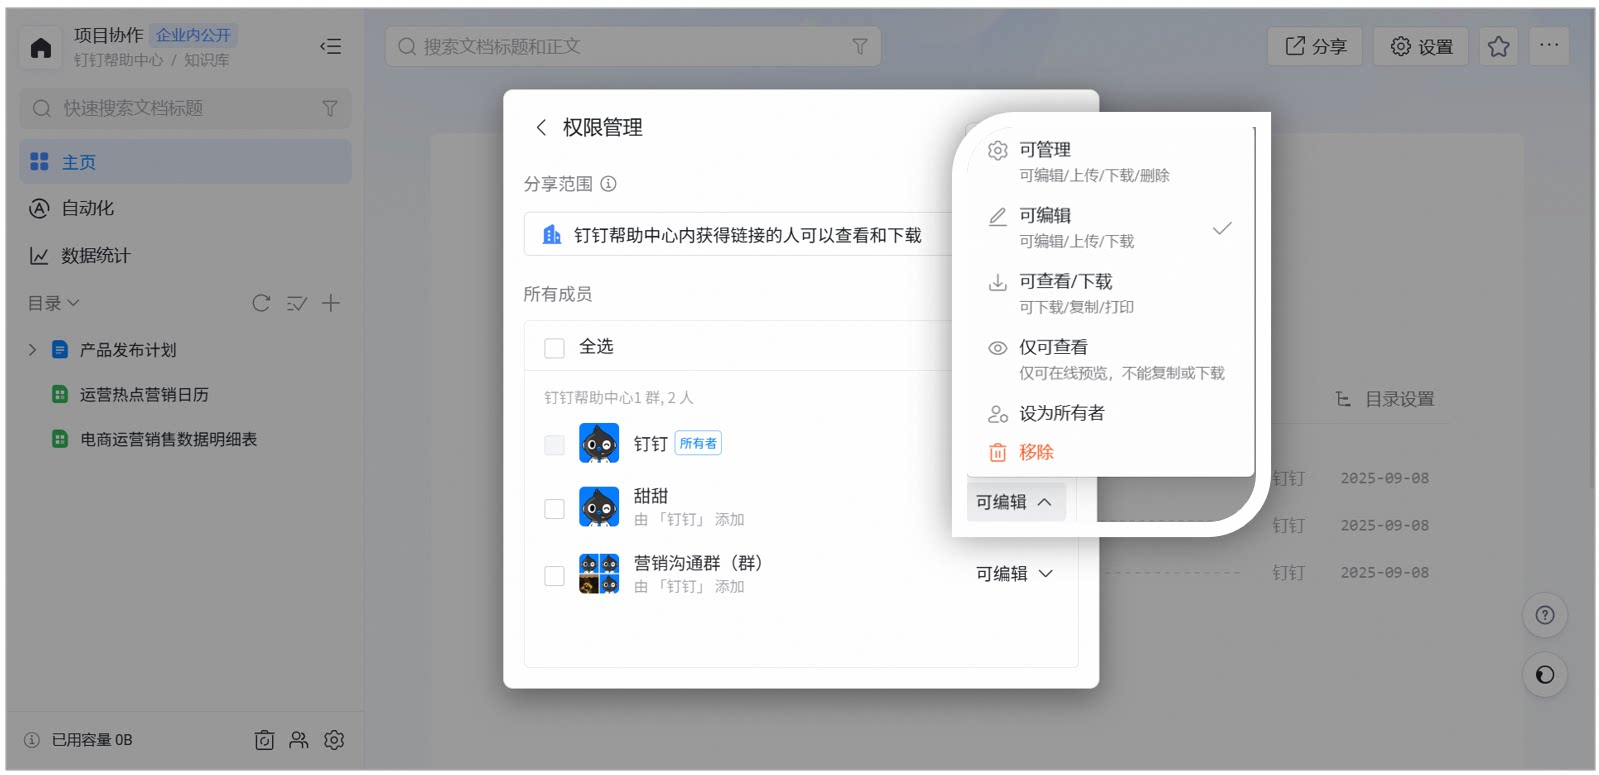Open the recycle bin icon at bottom
1599x775 pixels.
tap(264, 740)
